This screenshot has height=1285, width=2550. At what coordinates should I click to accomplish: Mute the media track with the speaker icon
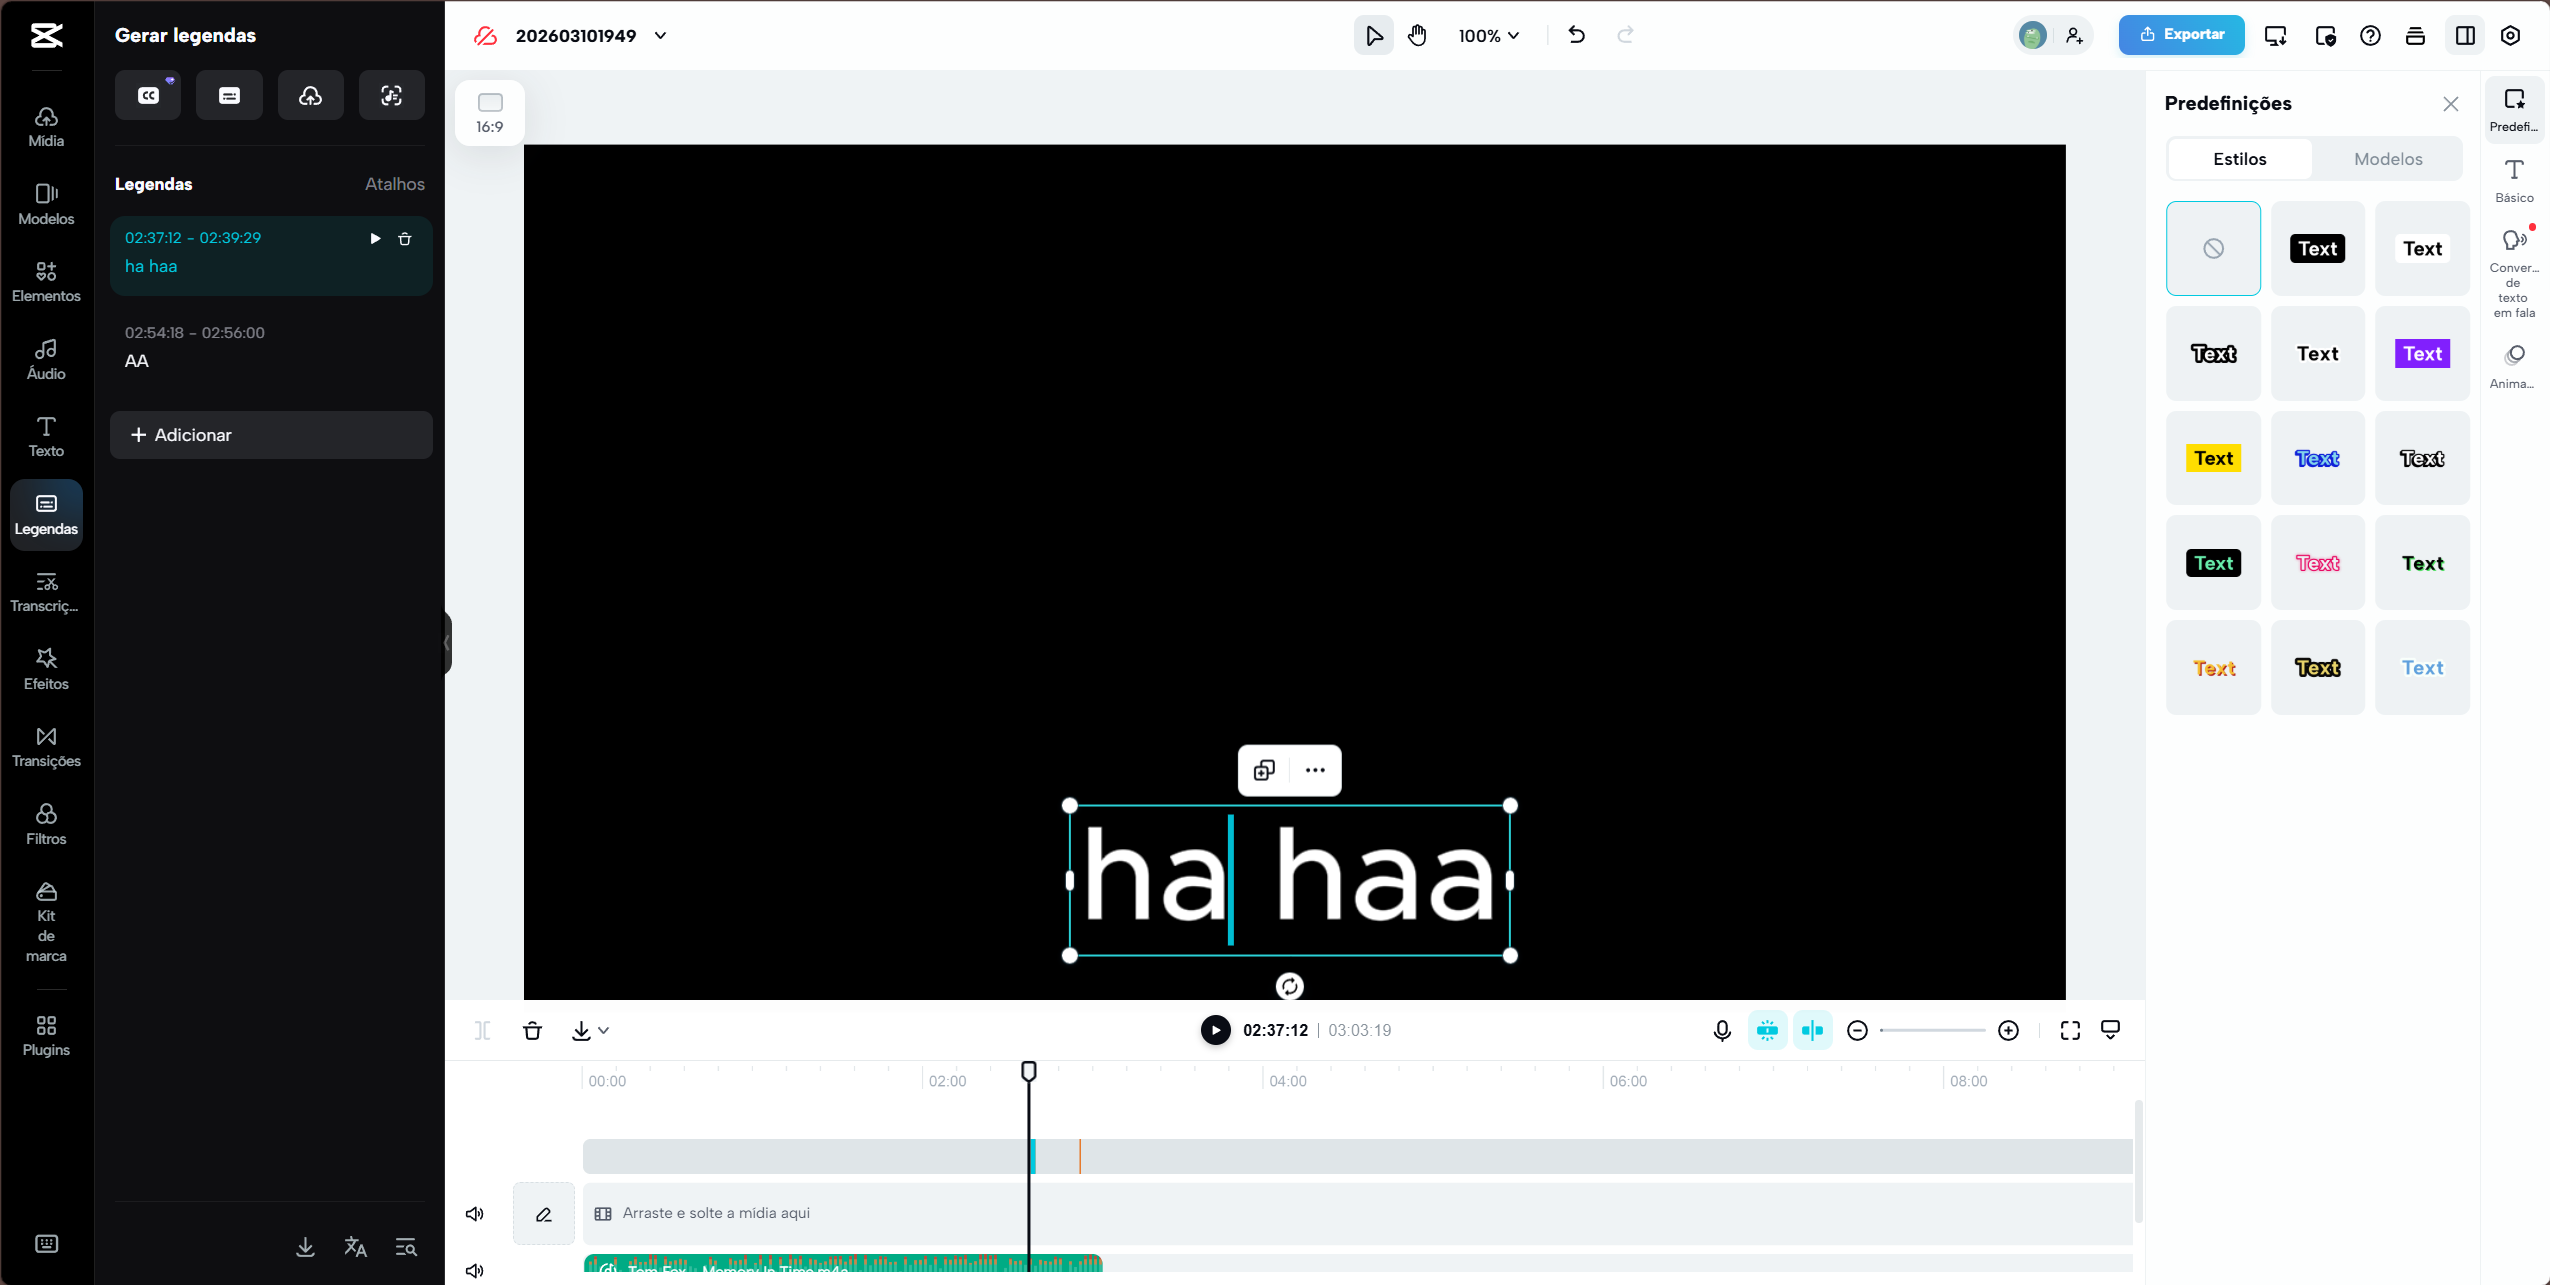[x=475, y=1213]
